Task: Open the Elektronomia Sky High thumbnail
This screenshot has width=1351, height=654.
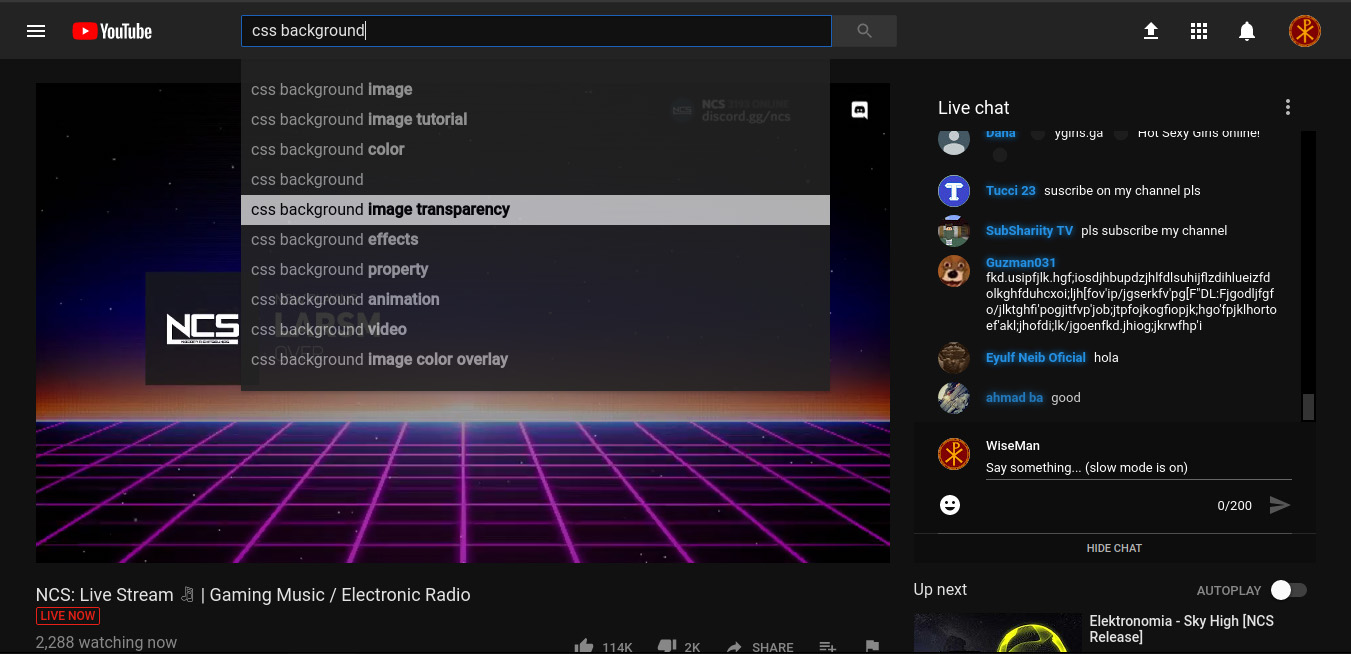Action: tap(998, 633)
